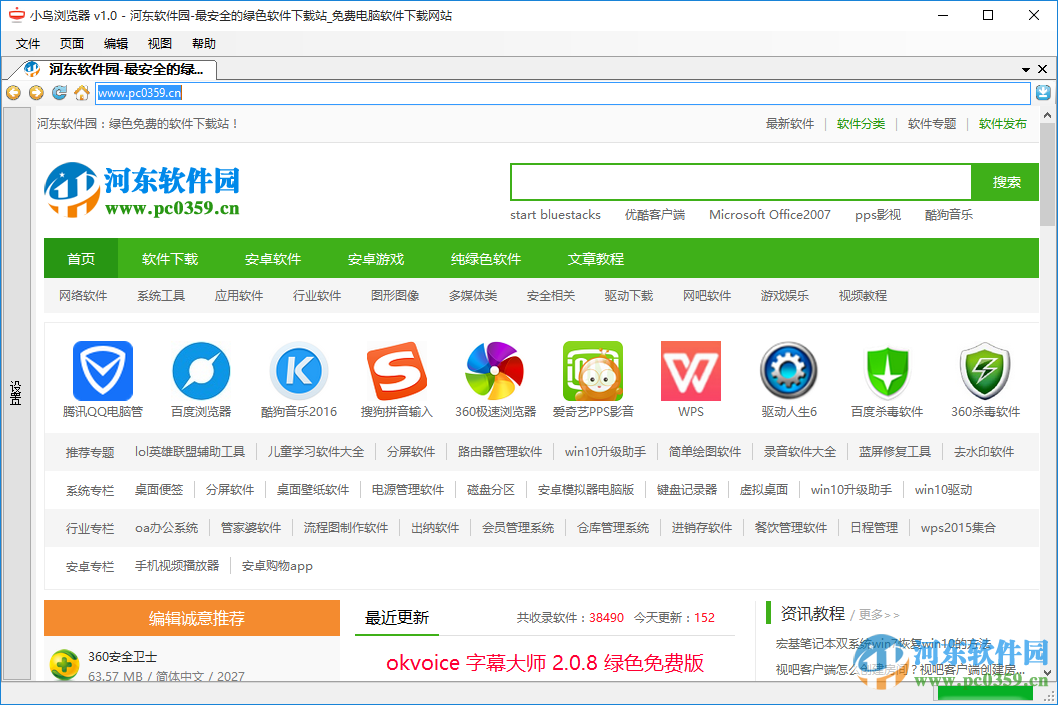Click the refresh page icon
The image size is (1058, 705).
[59, 93]
